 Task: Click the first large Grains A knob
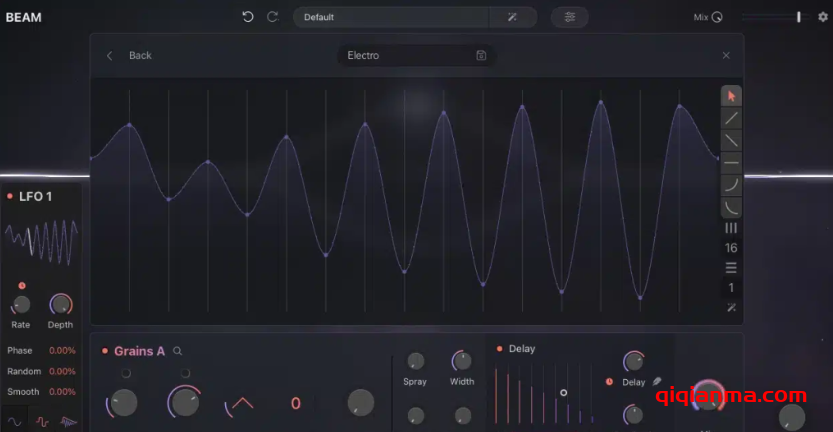click(x=123, y=403)
